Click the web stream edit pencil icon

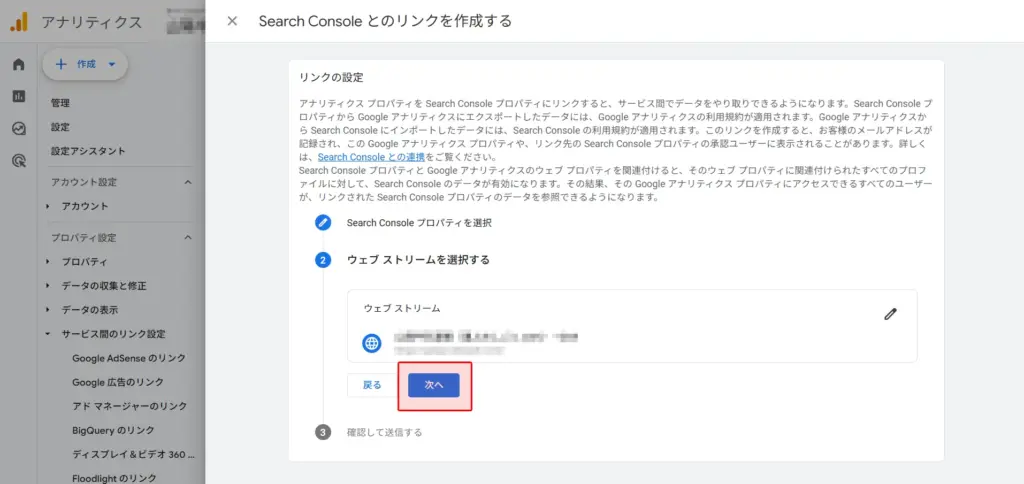point(890,314)
